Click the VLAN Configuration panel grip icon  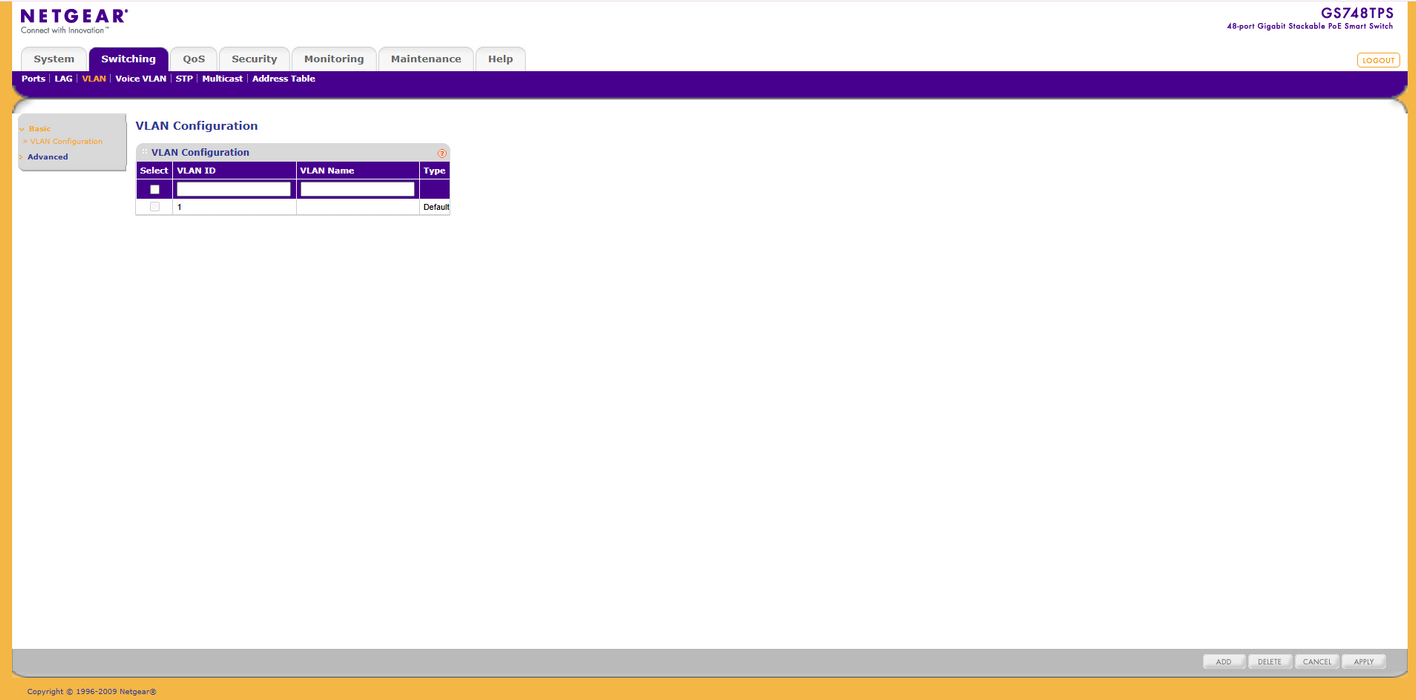tap(144, 152)
